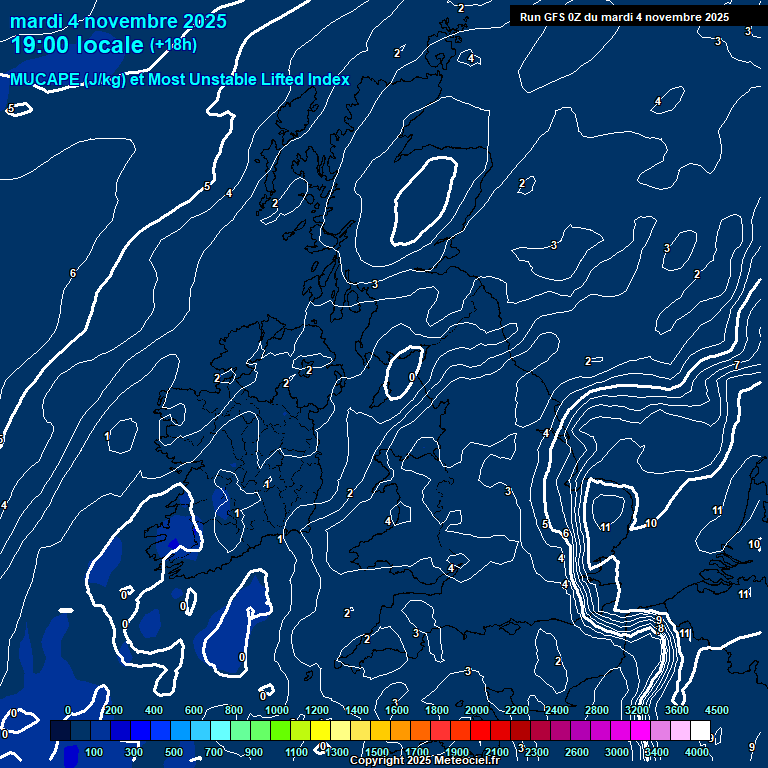Select the white swatch at the legend's end
The width and height of the screenshot is (768, 768).
click(x=700, y=730)
